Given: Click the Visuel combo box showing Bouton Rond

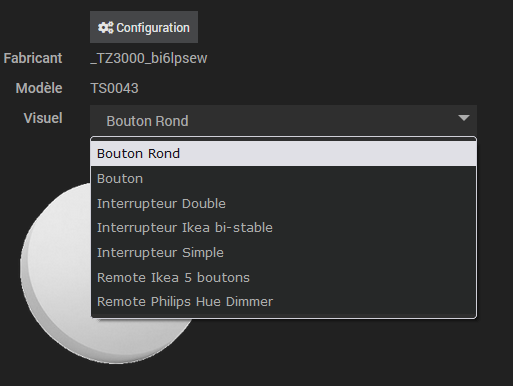Looking at the screenshot, I should (x=283, y=121).
